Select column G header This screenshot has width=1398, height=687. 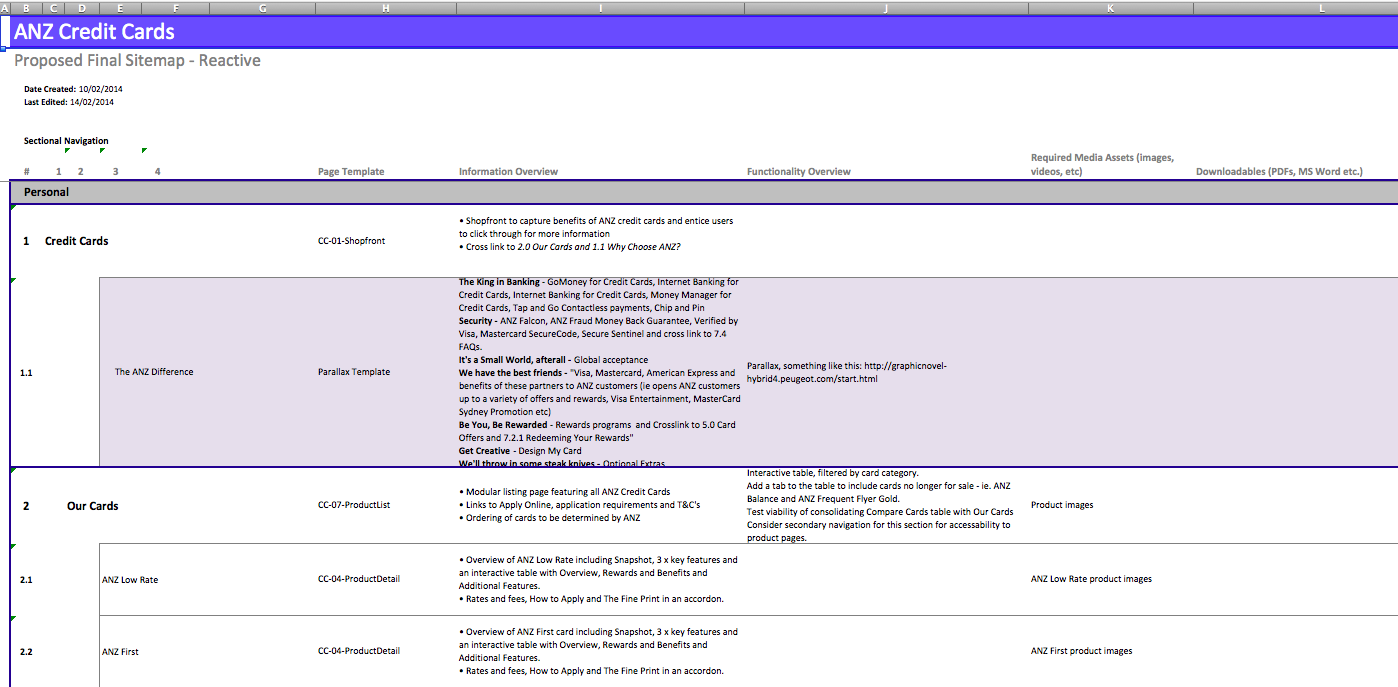pos(263,8)
